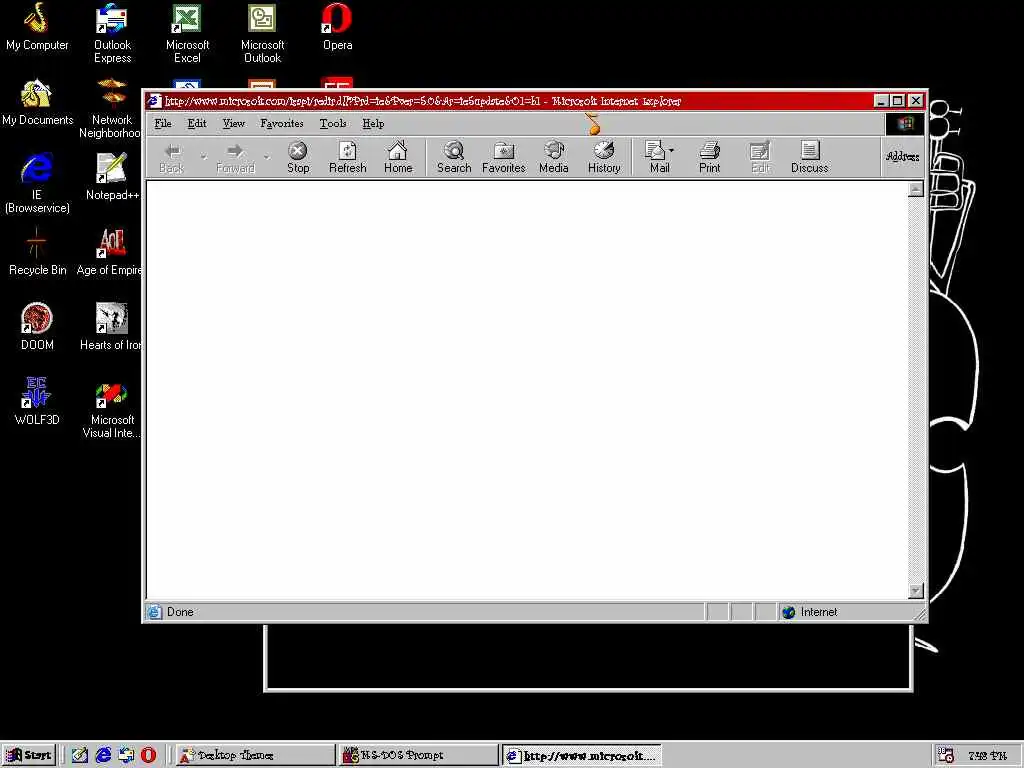Screen dimensions: 1024x768
Task: Open the Media toolbar icon
Action: [554, 158]
